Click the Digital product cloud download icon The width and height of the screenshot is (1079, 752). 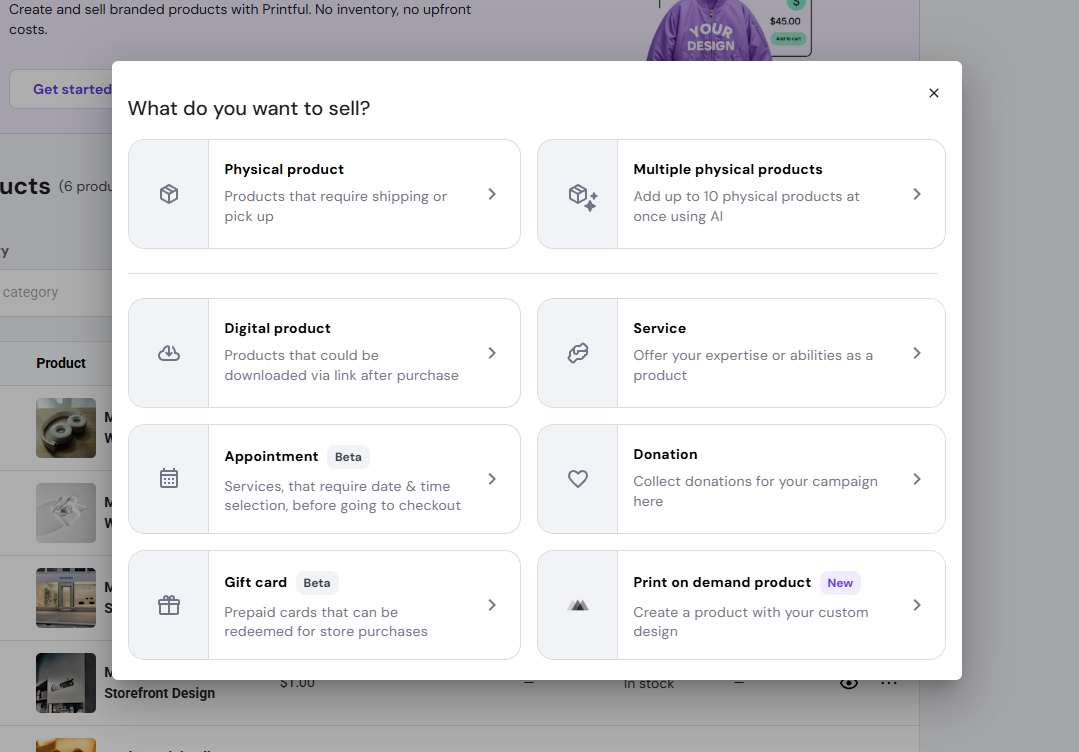[x=169, y=353]
